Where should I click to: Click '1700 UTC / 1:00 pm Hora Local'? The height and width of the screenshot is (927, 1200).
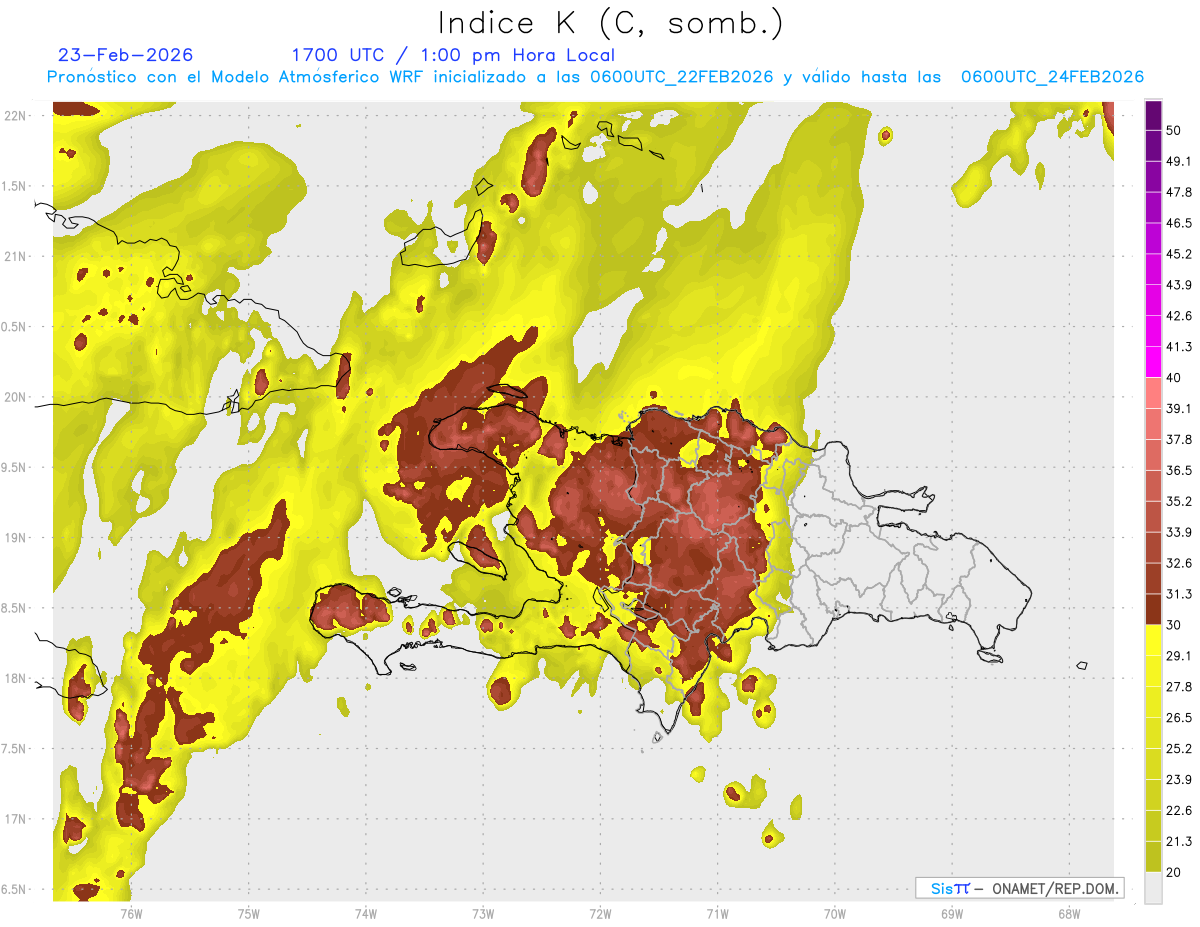(453, 55)
